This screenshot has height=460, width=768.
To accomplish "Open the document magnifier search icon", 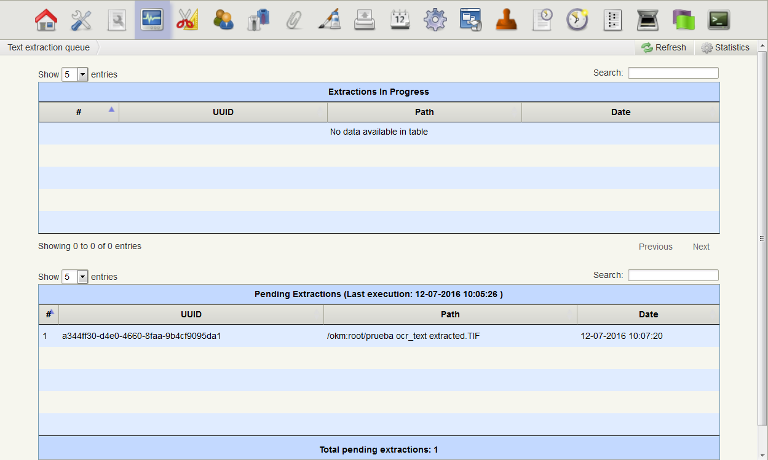I will 117,20.
